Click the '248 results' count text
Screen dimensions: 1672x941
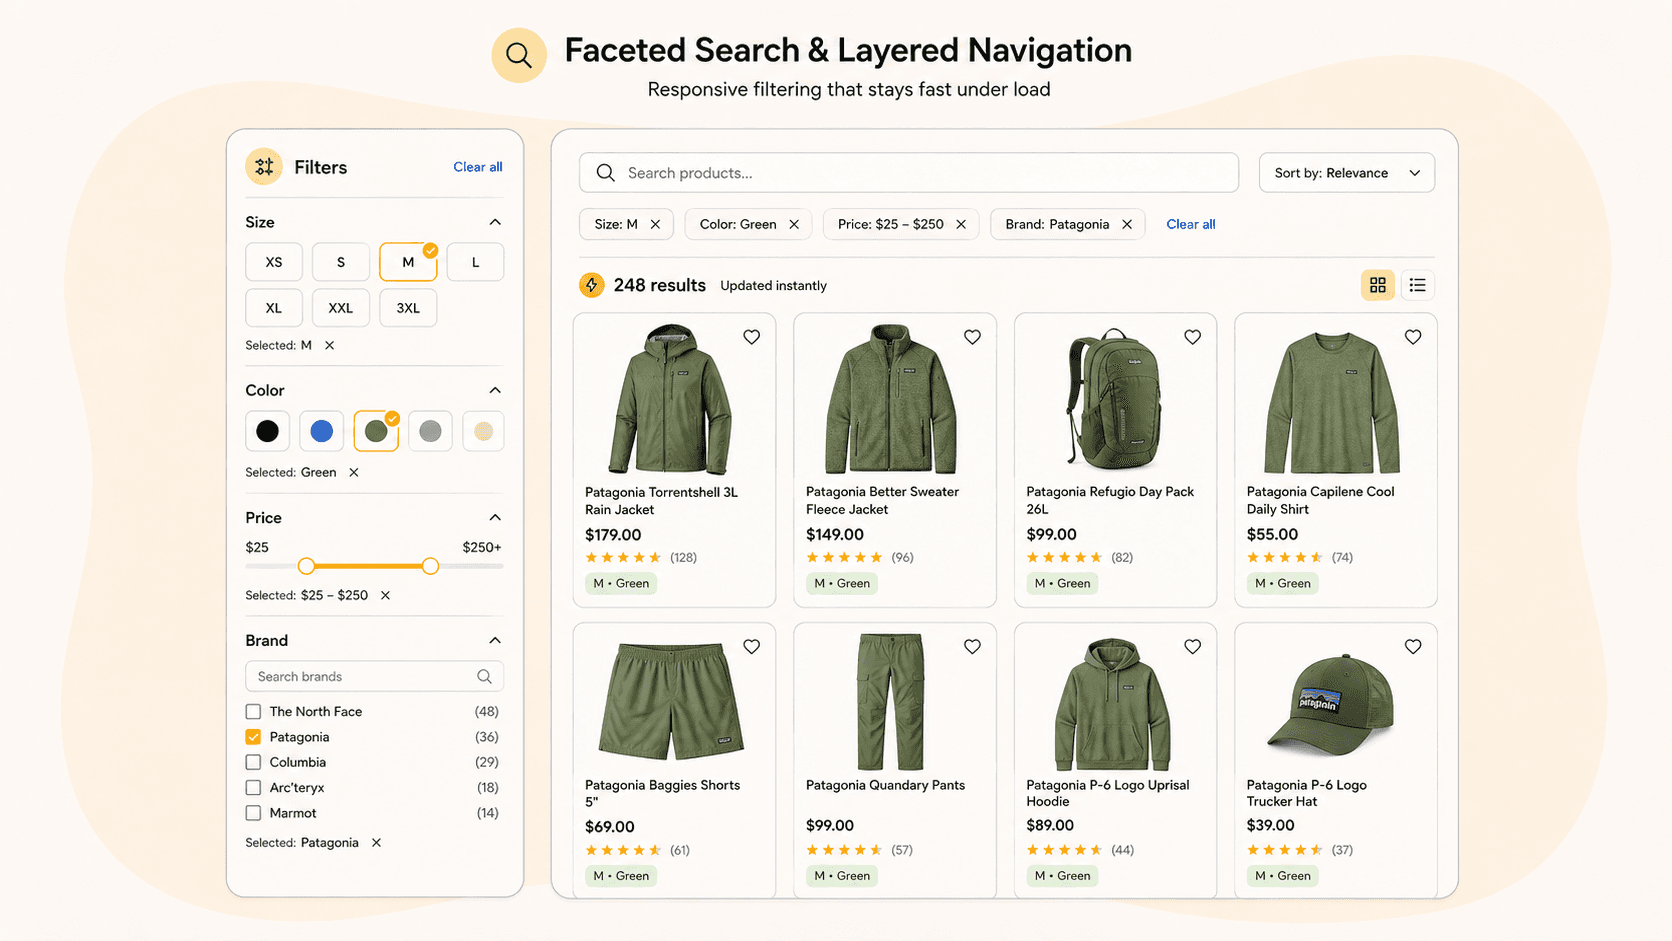[660, 285]
